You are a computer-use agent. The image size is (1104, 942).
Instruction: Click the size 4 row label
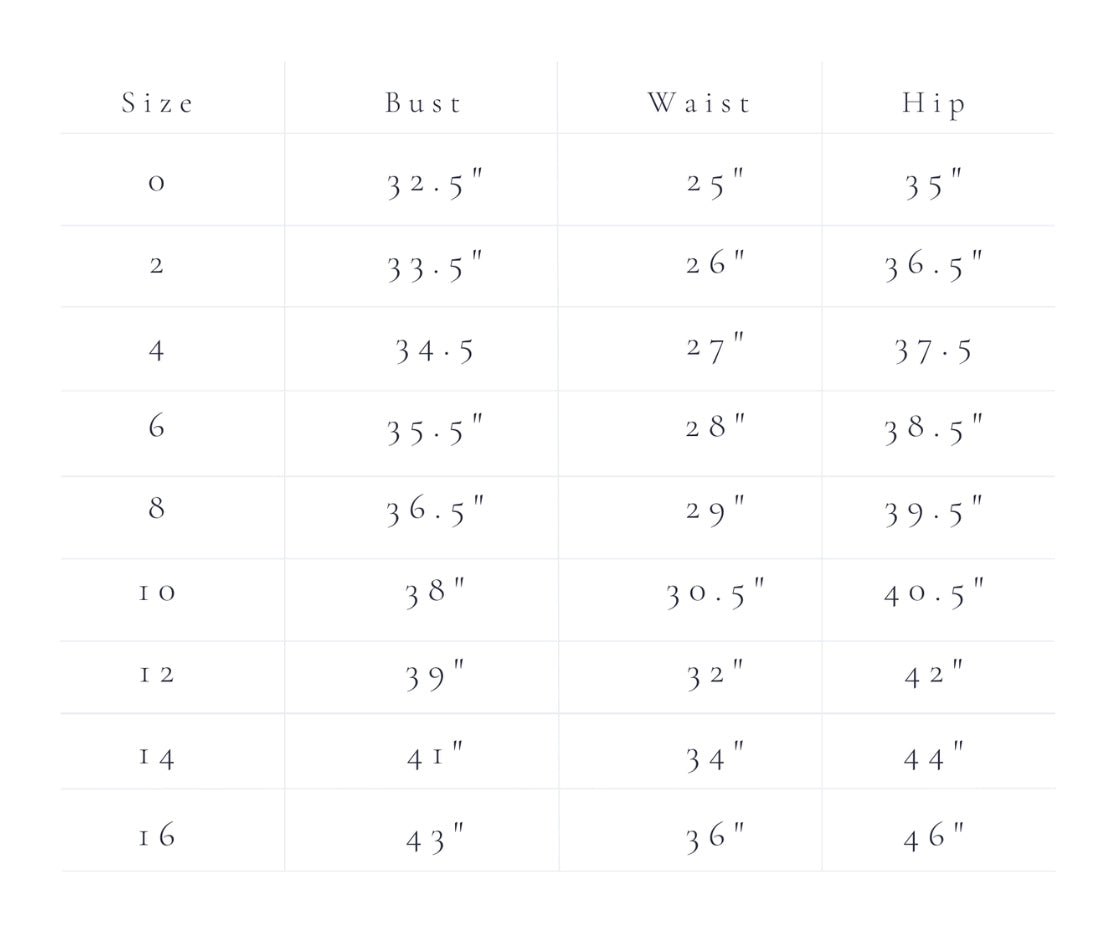156,350
